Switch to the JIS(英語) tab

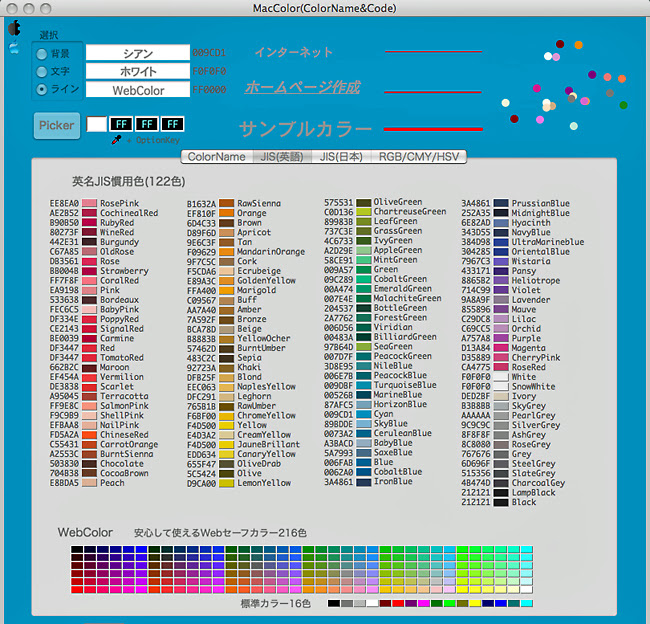282,157
